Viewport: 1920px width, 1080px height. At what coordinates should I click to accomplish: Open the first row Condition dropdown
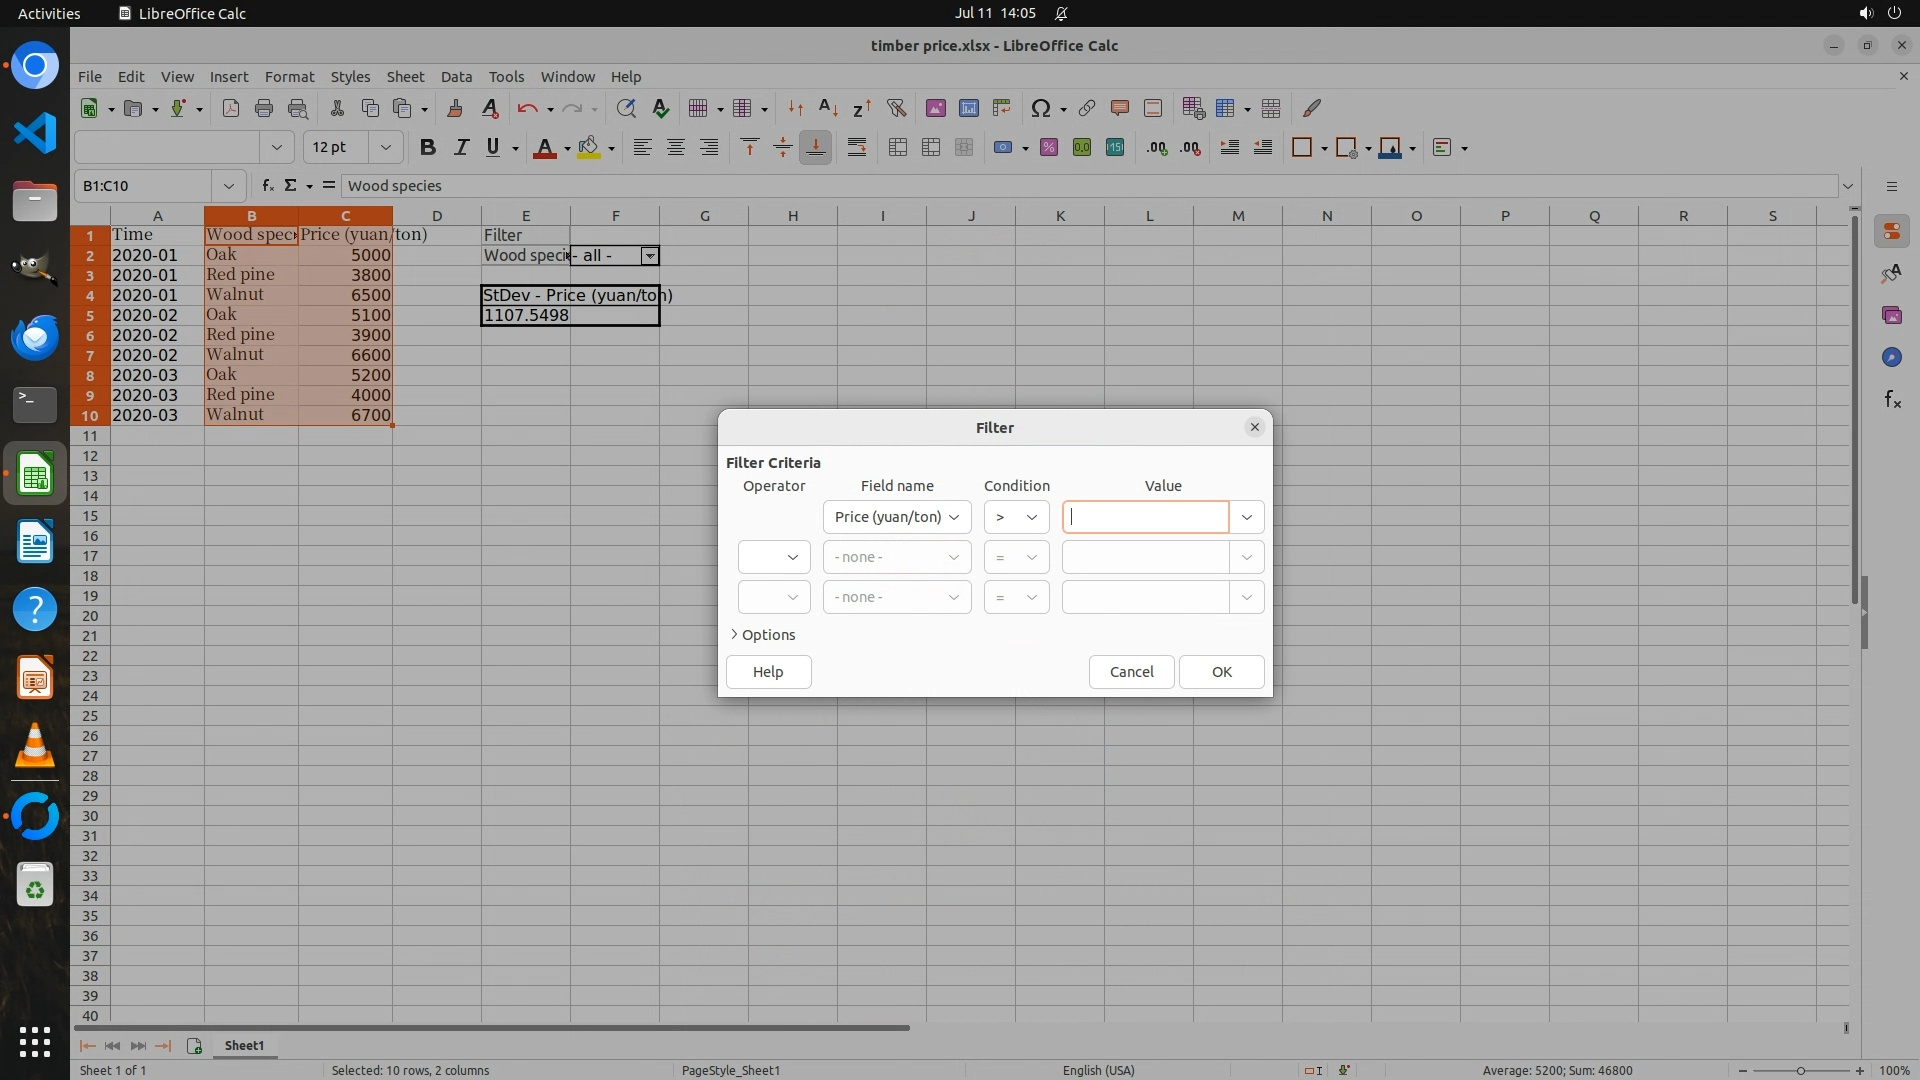[x=1016, y=517]
